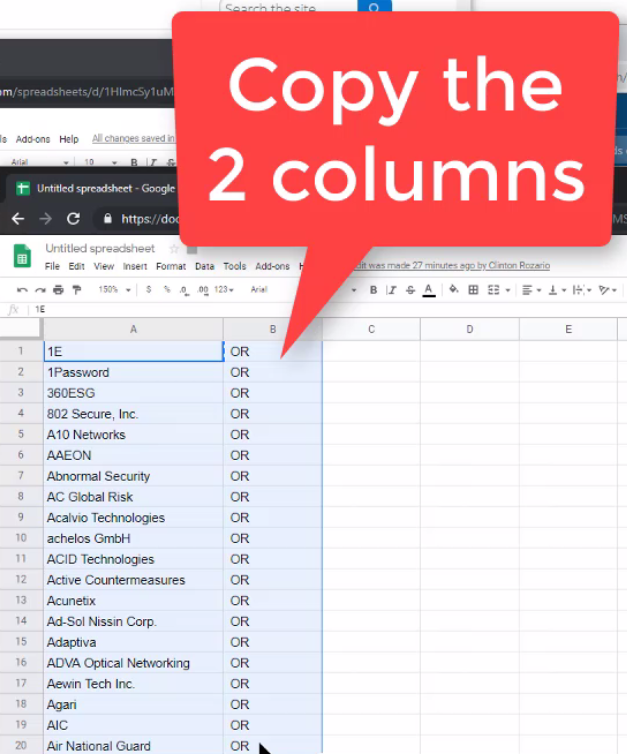
Task: Click the Sheets favicon on the browser tab
Action: [23, 188]
